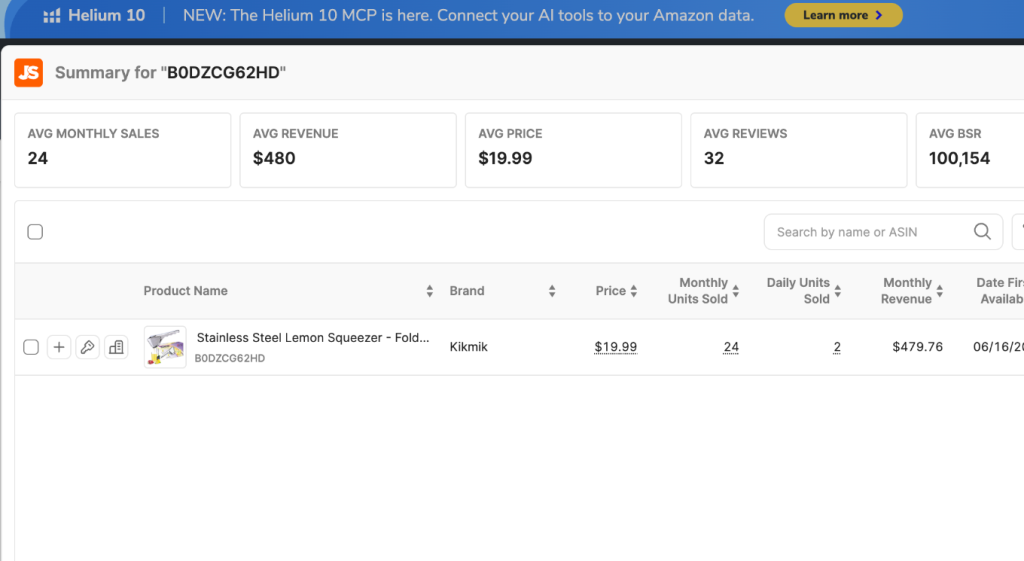This screenshot has width=1024, height=561.
Task: Sort by Daily Units Sold arrows
Action: (837, 291)
